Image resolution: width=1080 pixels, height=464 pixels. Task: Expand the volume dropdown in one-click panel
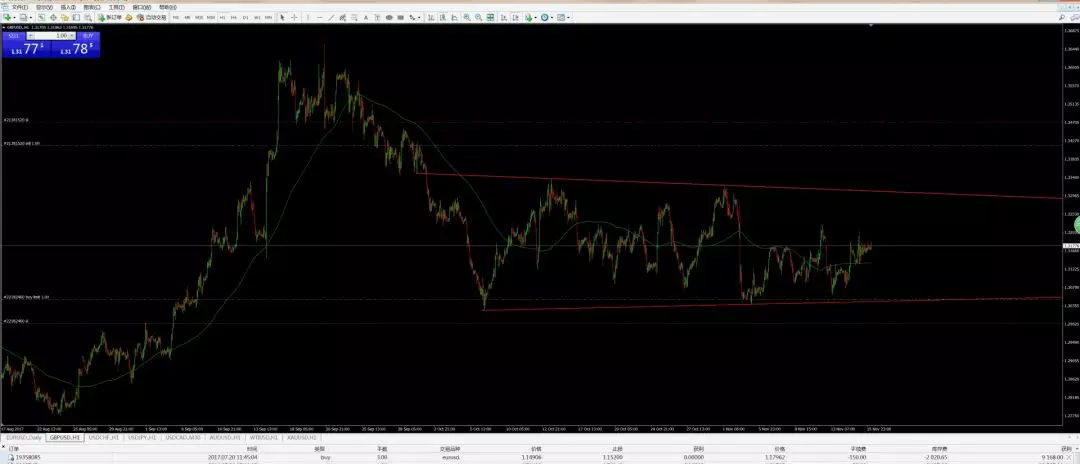tap(72, 35)
